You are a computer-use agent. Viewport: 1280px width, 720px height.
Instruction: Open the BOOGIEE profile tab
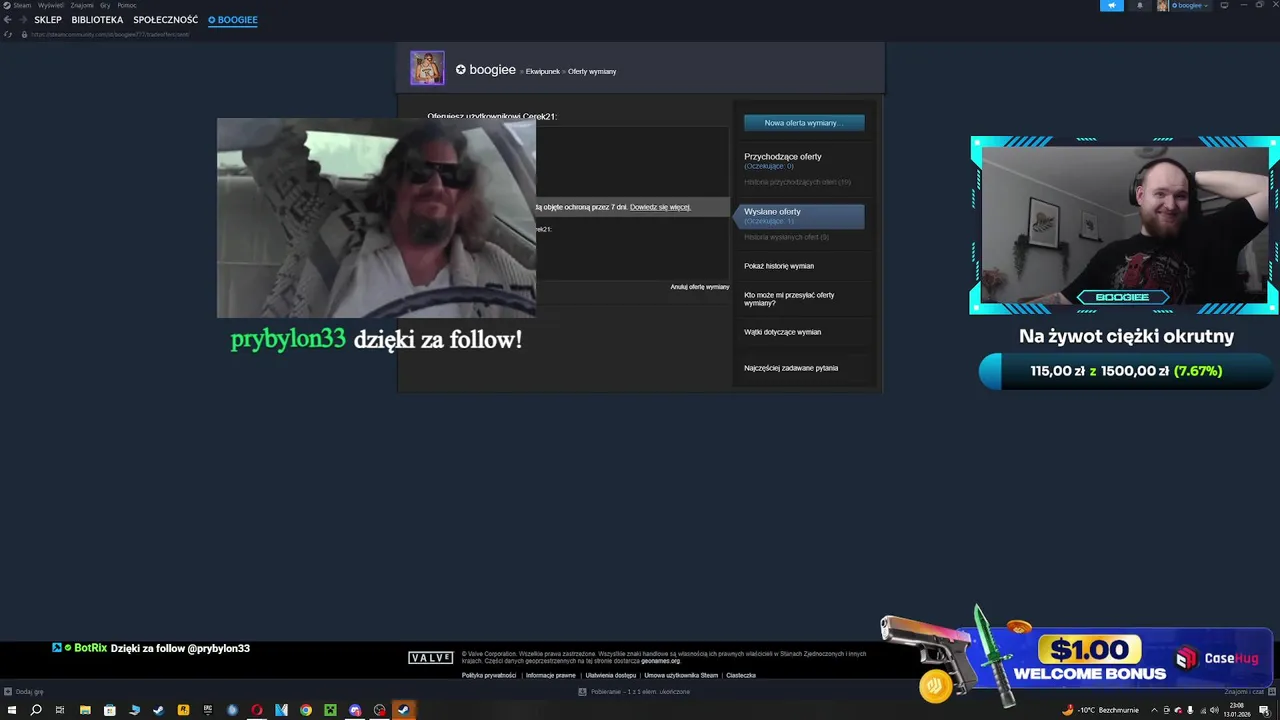pyautogui.click(x=233, y=20)
